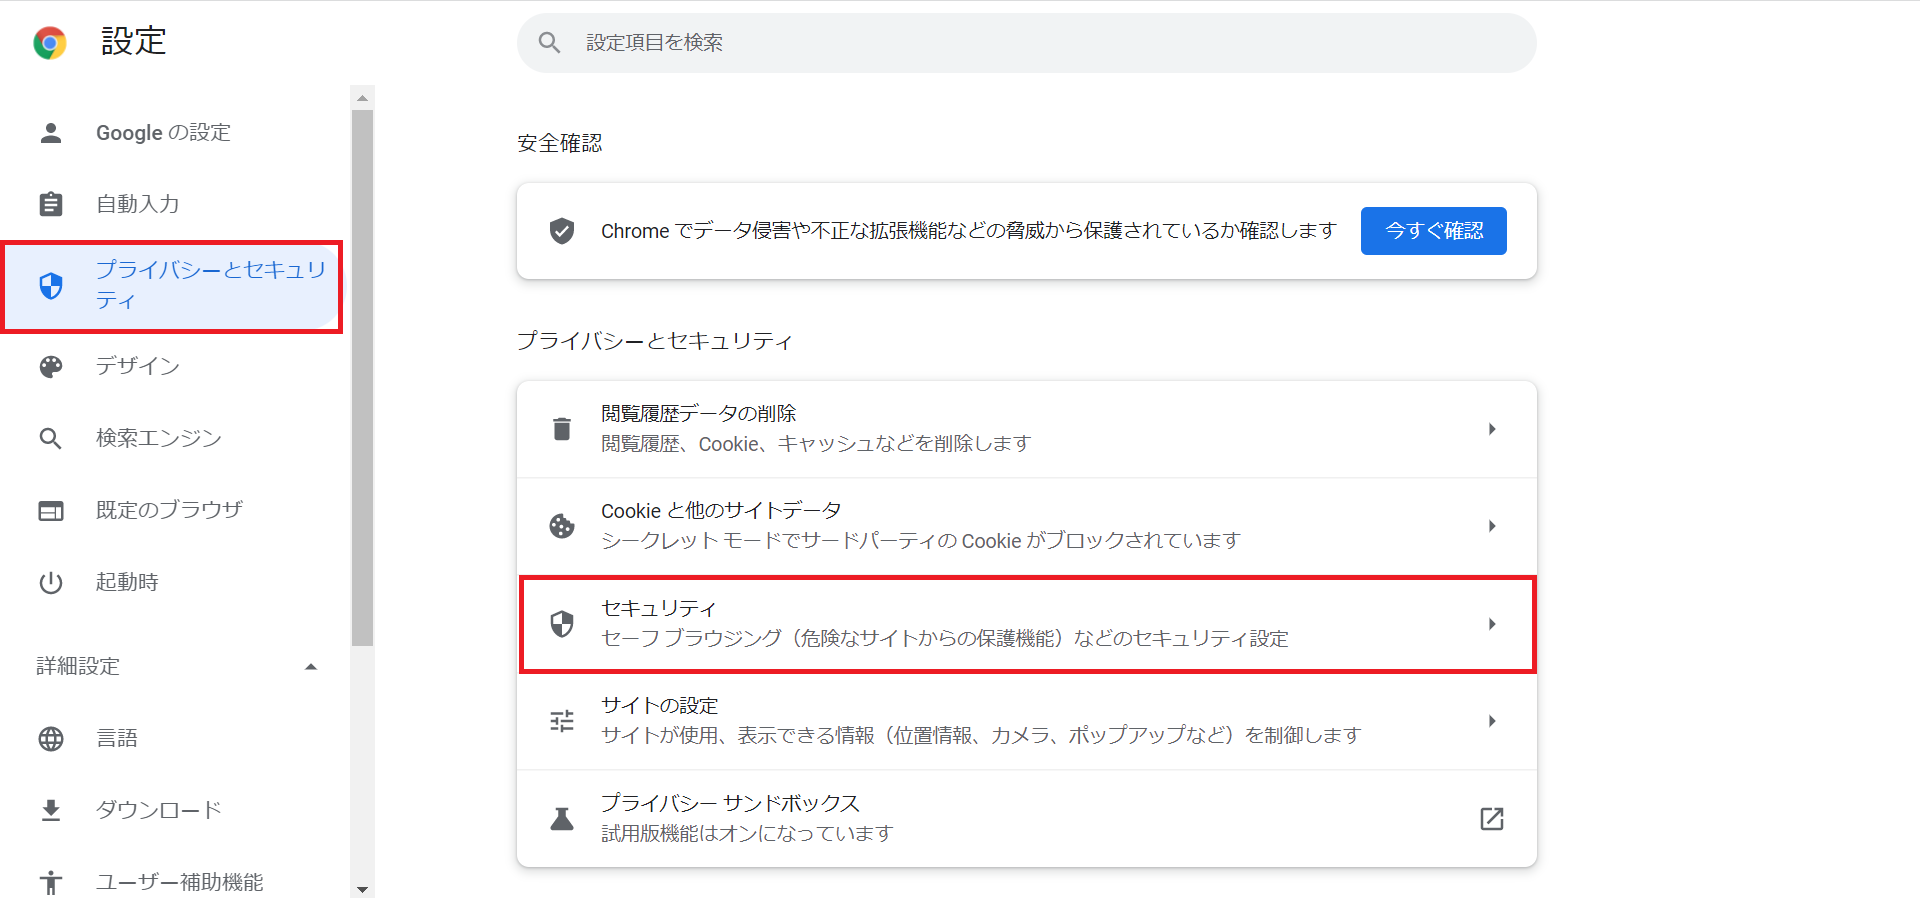Screen dimensions: 1920x898
Task: Click external link icon on プライバシー サンドボックス row
Action: (x=1492, y=819)
